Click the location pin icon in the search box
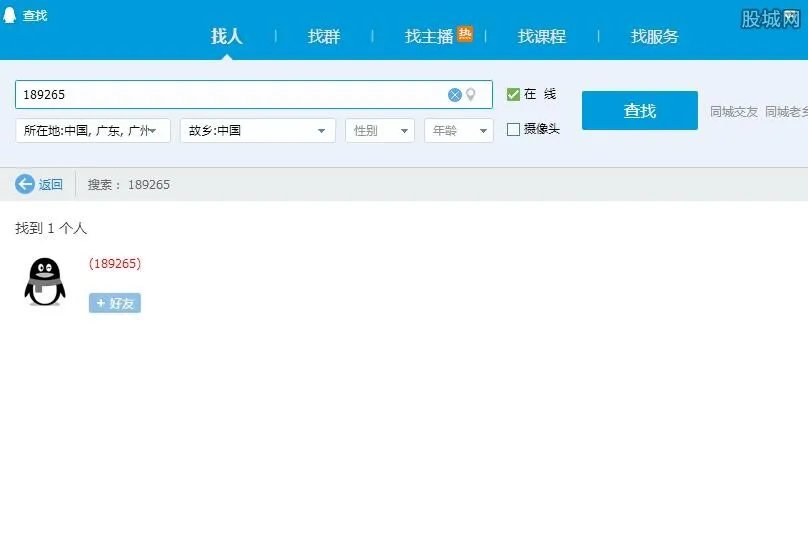This screenshot has height=552, width=808. pyautogui.click(x=470, y=95)
